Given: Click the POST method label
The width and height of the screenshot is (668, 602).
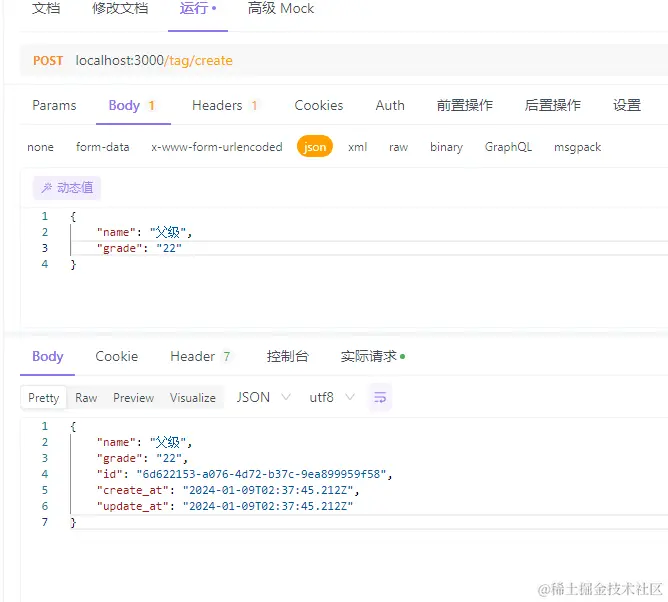Looking at the screenshot, I should coord(48,60).
